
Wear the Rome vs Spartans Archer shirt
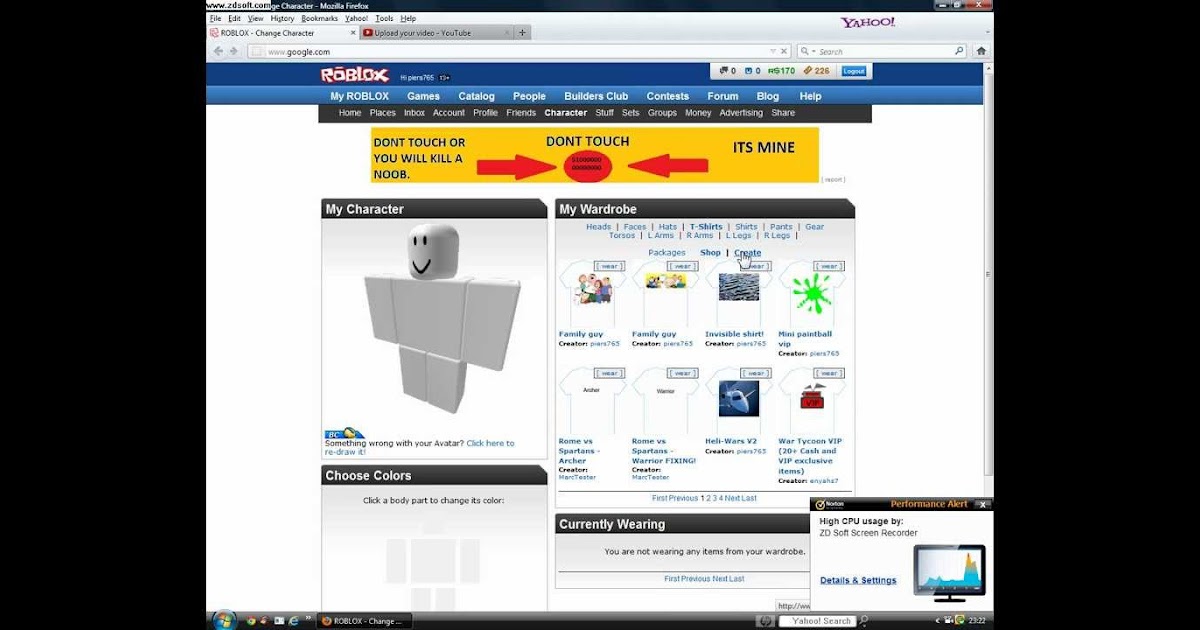point(609,373)
